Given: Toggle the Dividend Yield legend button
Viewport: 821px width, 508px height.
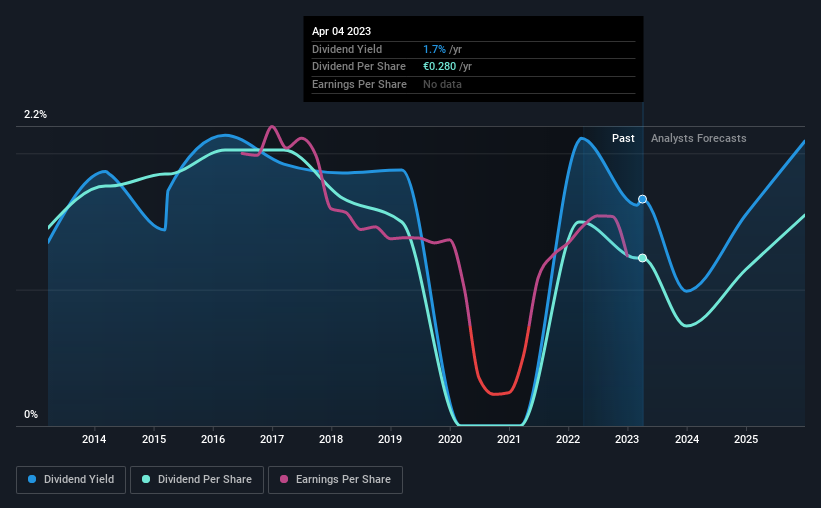Looking at the screenshot, I should [x=71, y=480].
